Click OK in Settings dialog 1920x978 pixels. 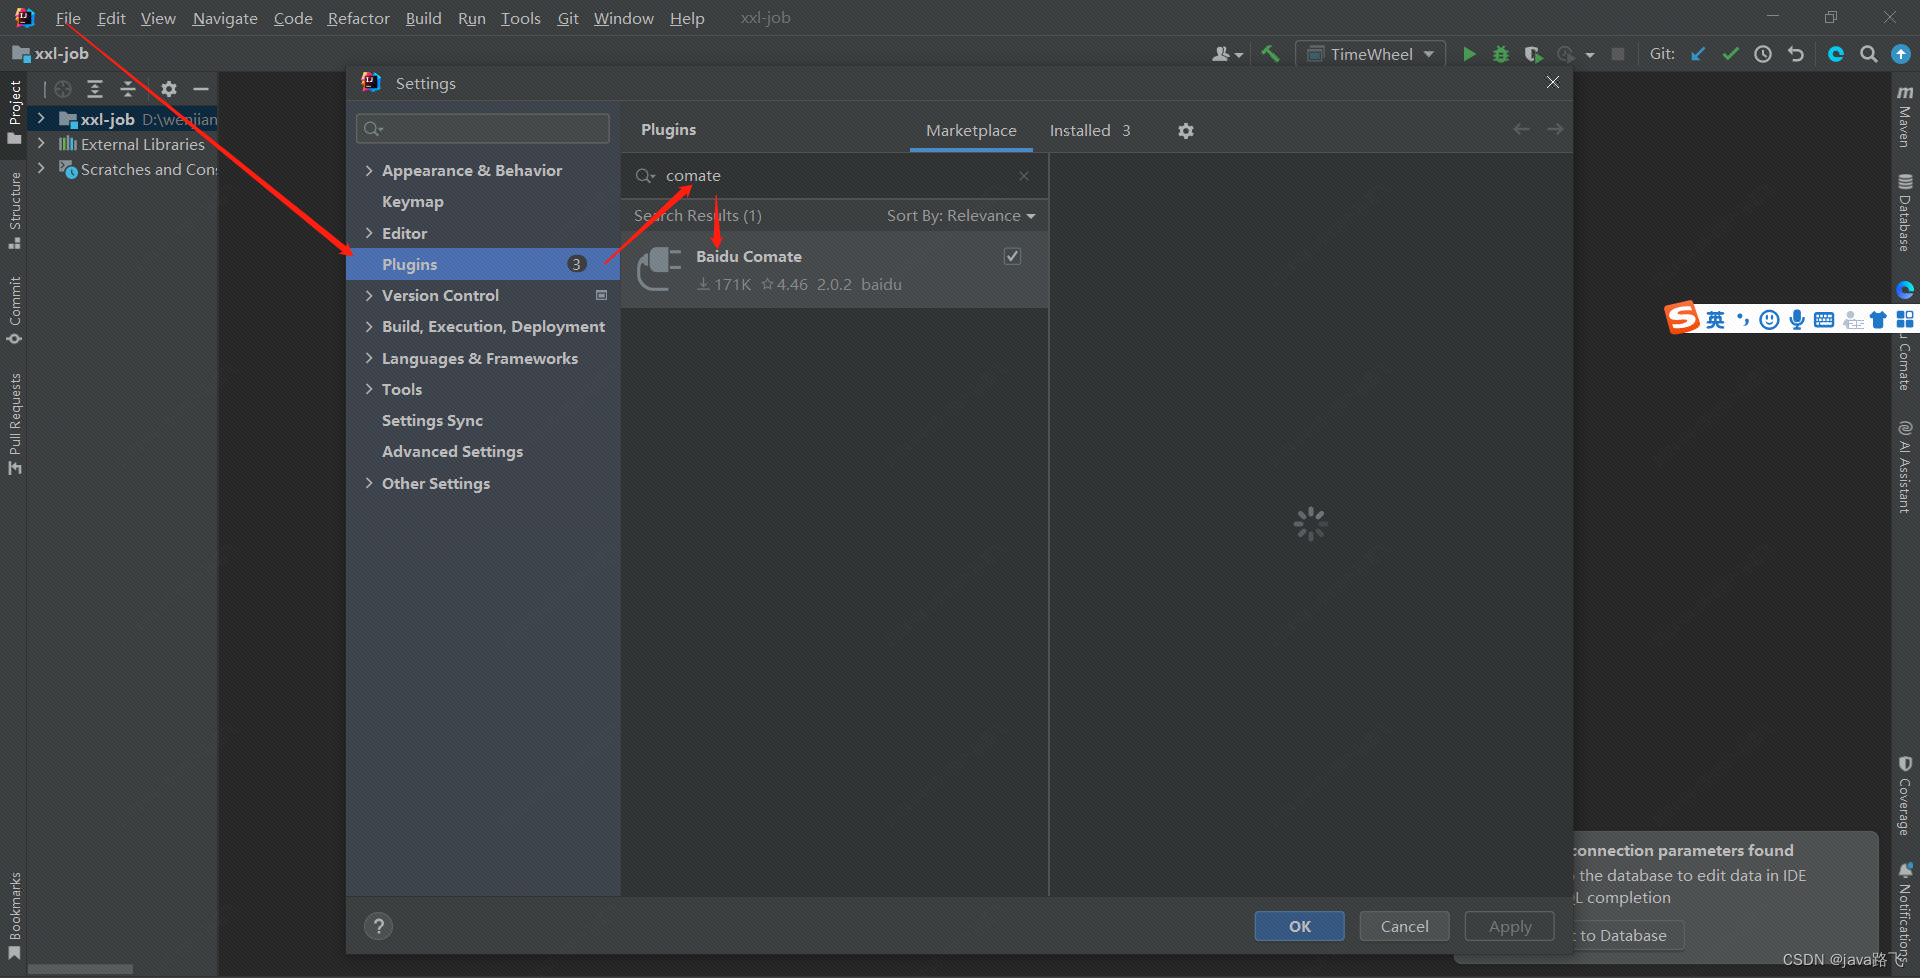coord(1299,926)
